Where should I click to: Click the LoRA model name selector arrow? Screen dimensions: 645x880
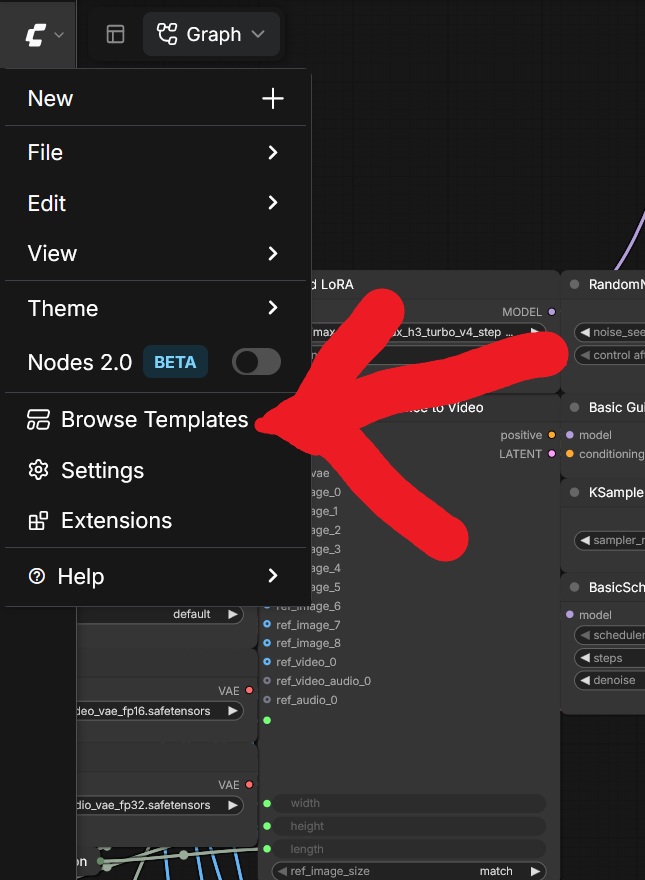[535, 332]
